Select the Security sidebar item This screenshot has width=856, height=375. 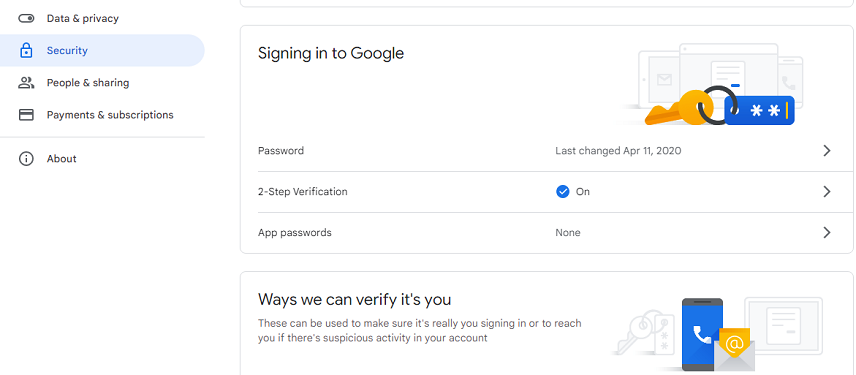click(102, 51)
